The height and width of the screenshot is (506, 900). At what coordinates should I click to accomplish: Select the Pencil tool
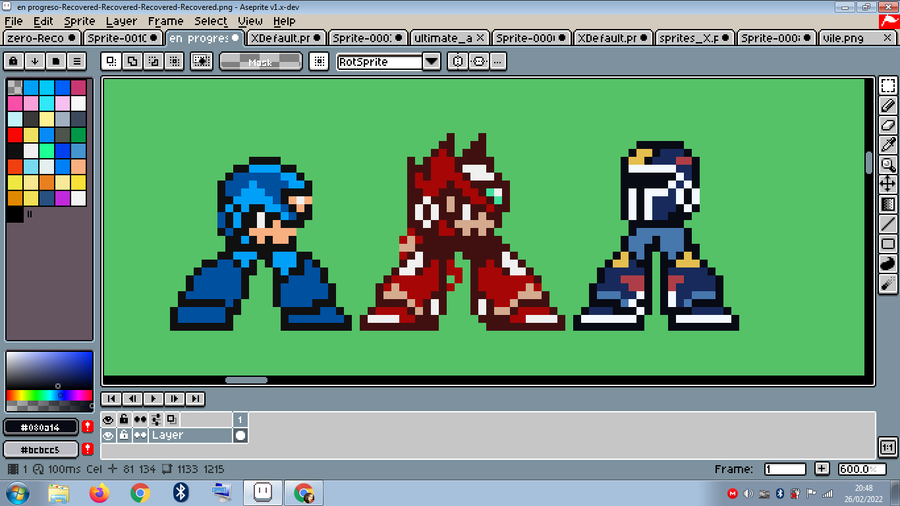pyautogui.click(x=888, y=105)
